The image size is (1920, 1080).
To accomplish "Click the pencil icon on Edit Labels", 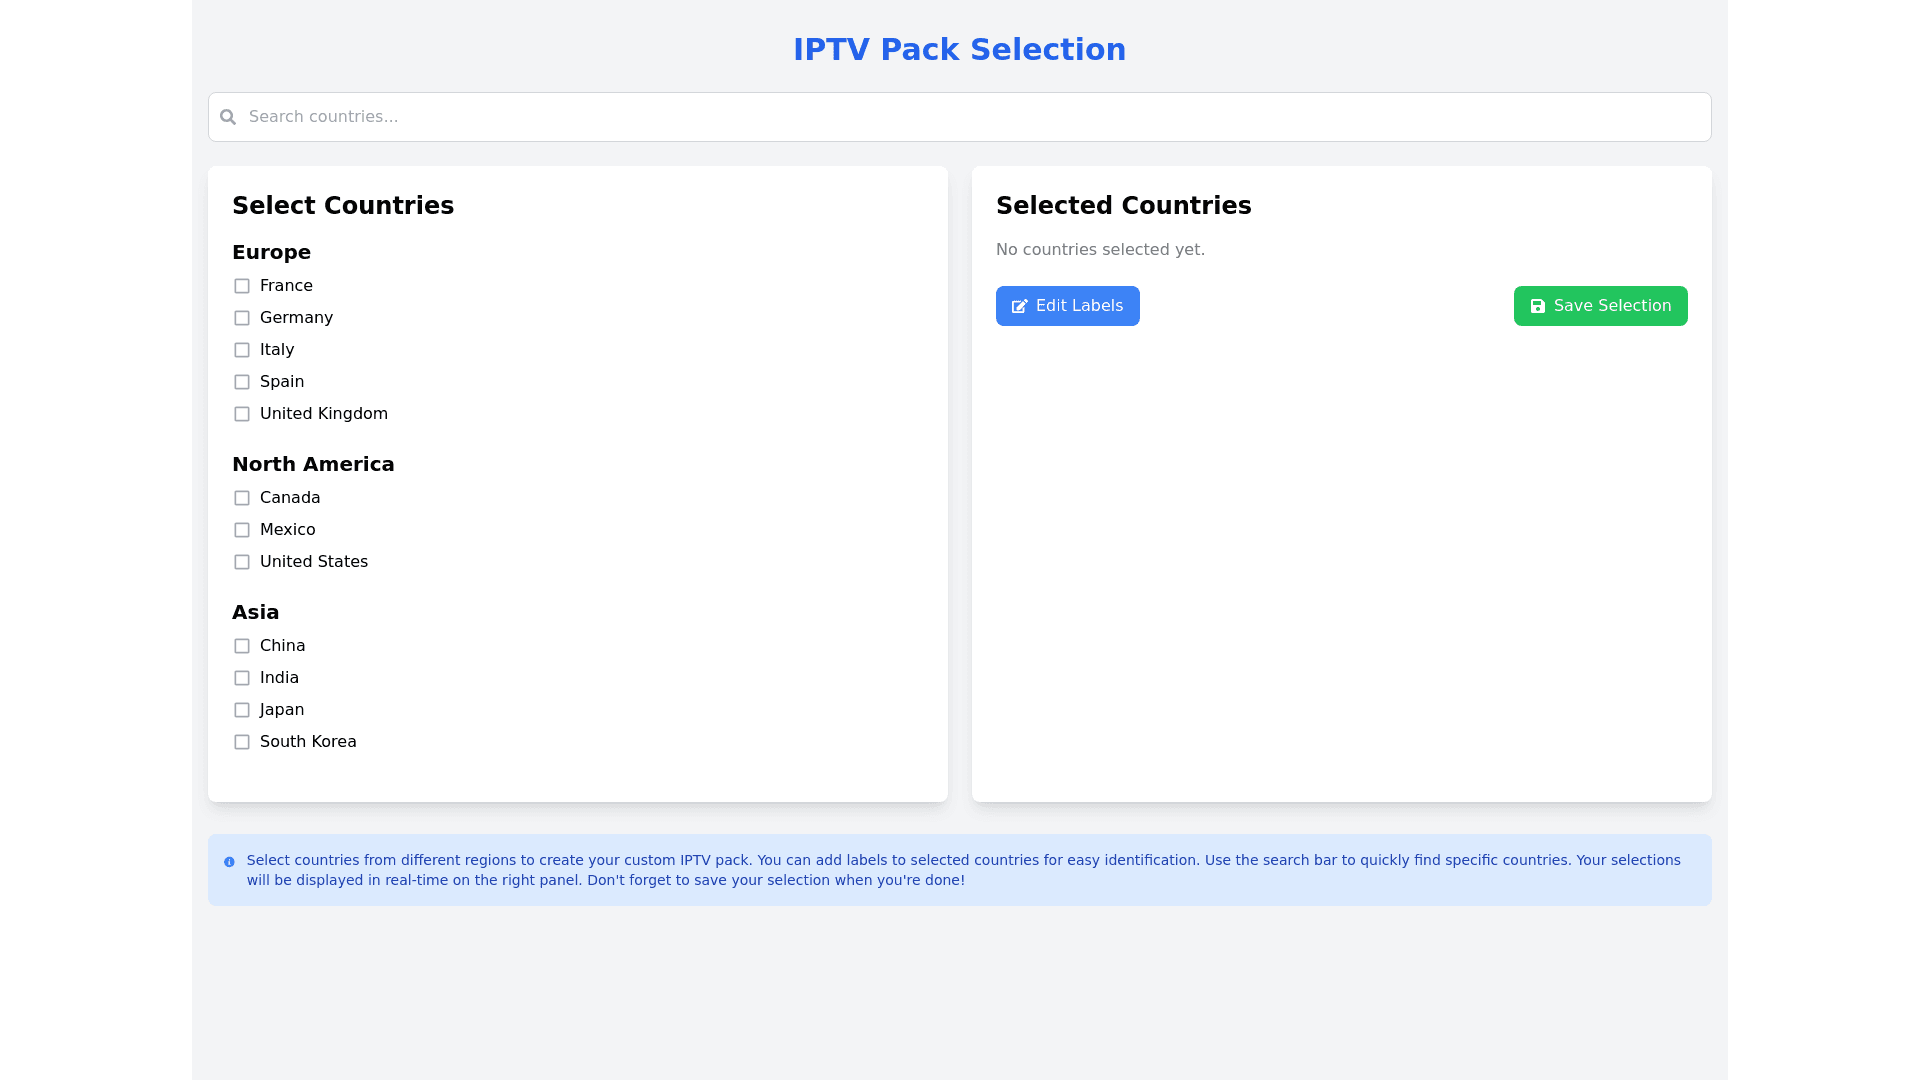I will point(1019,306).
